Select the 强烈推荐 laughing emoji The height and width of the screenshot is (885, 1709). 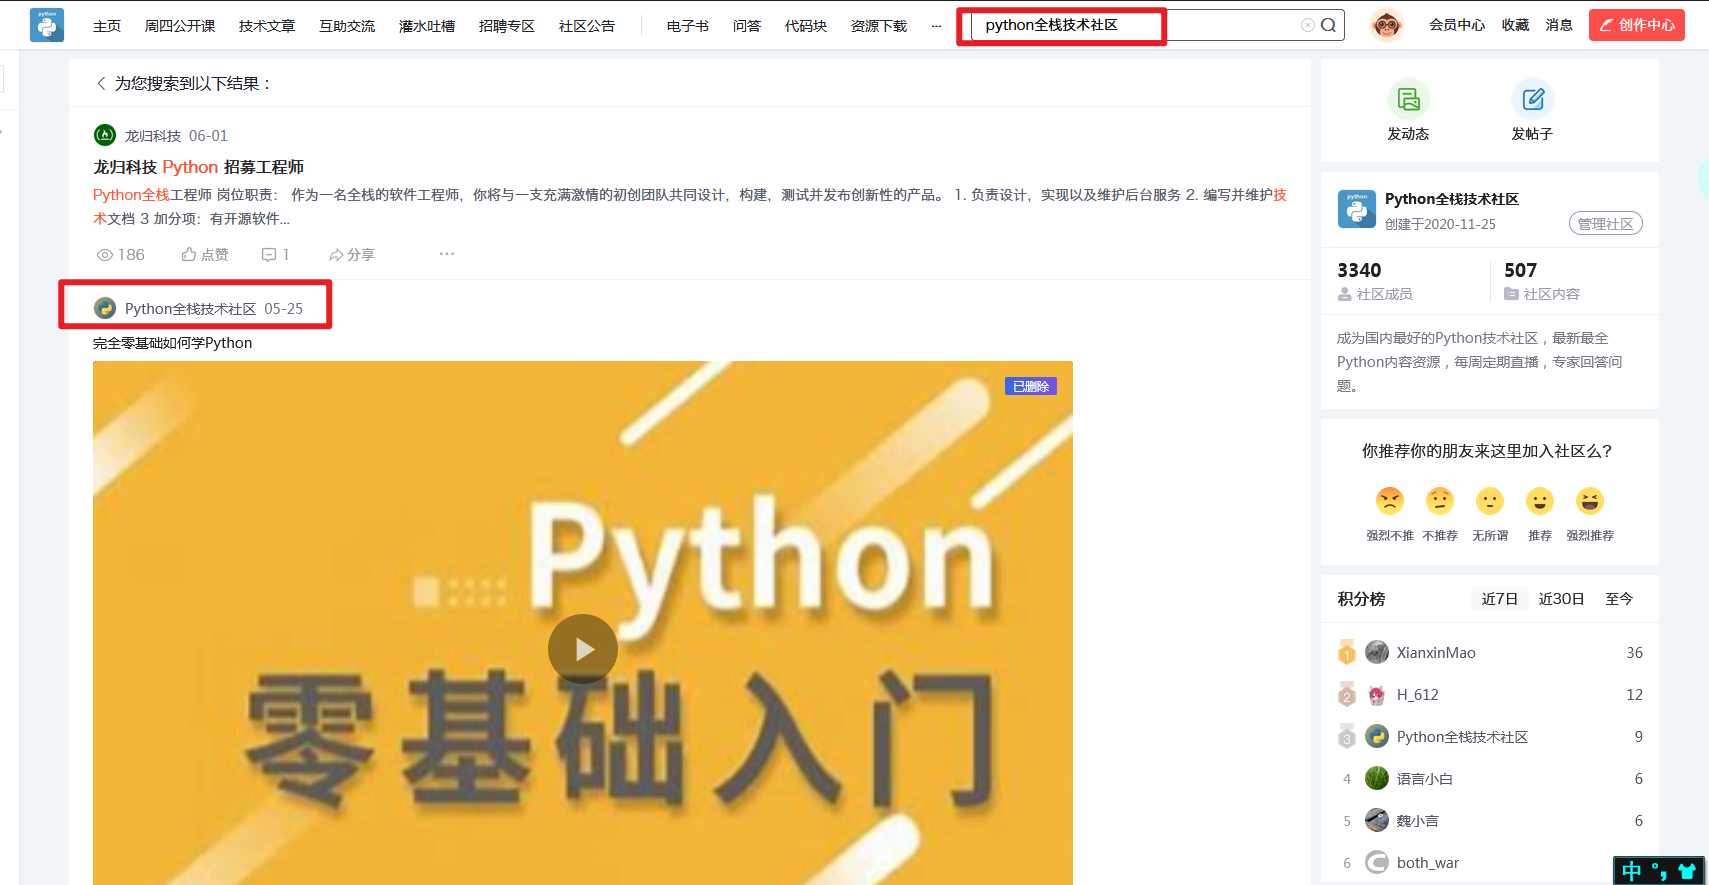point(1590,501)
